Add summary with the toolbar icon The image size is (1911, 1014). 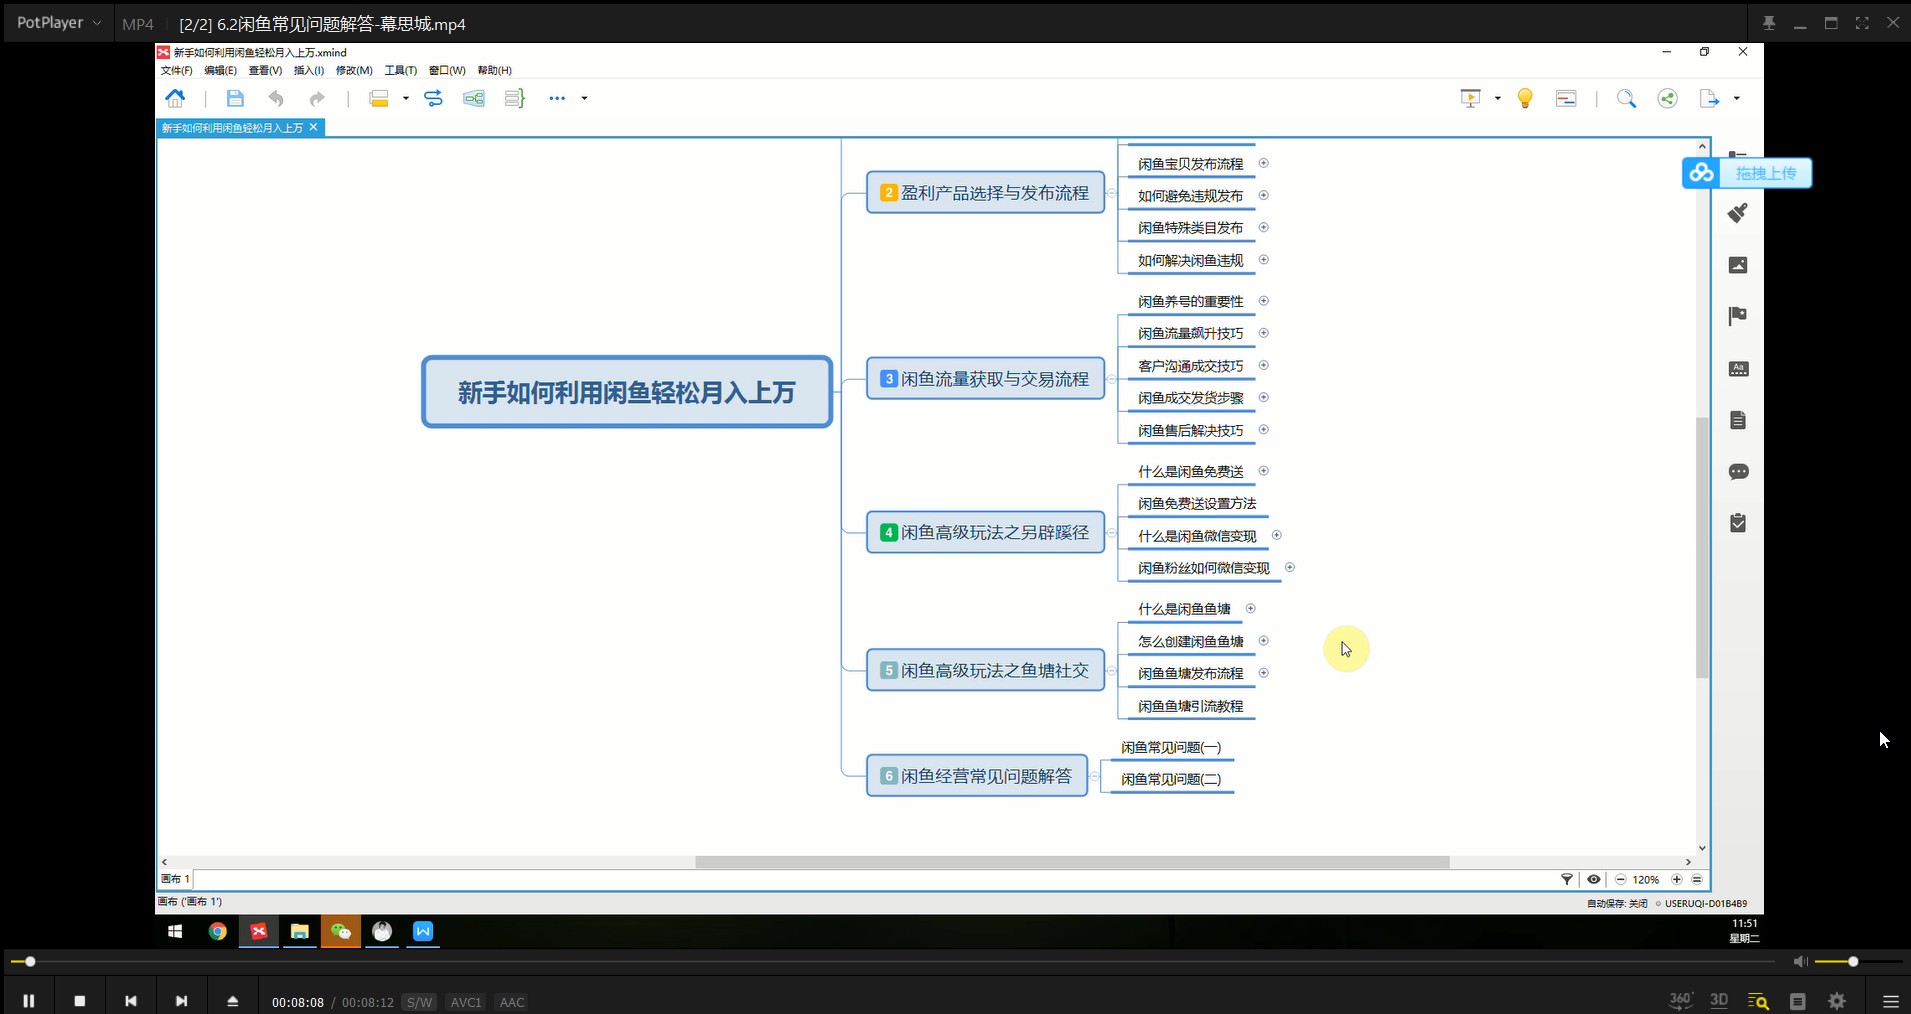tap(515, 98)
